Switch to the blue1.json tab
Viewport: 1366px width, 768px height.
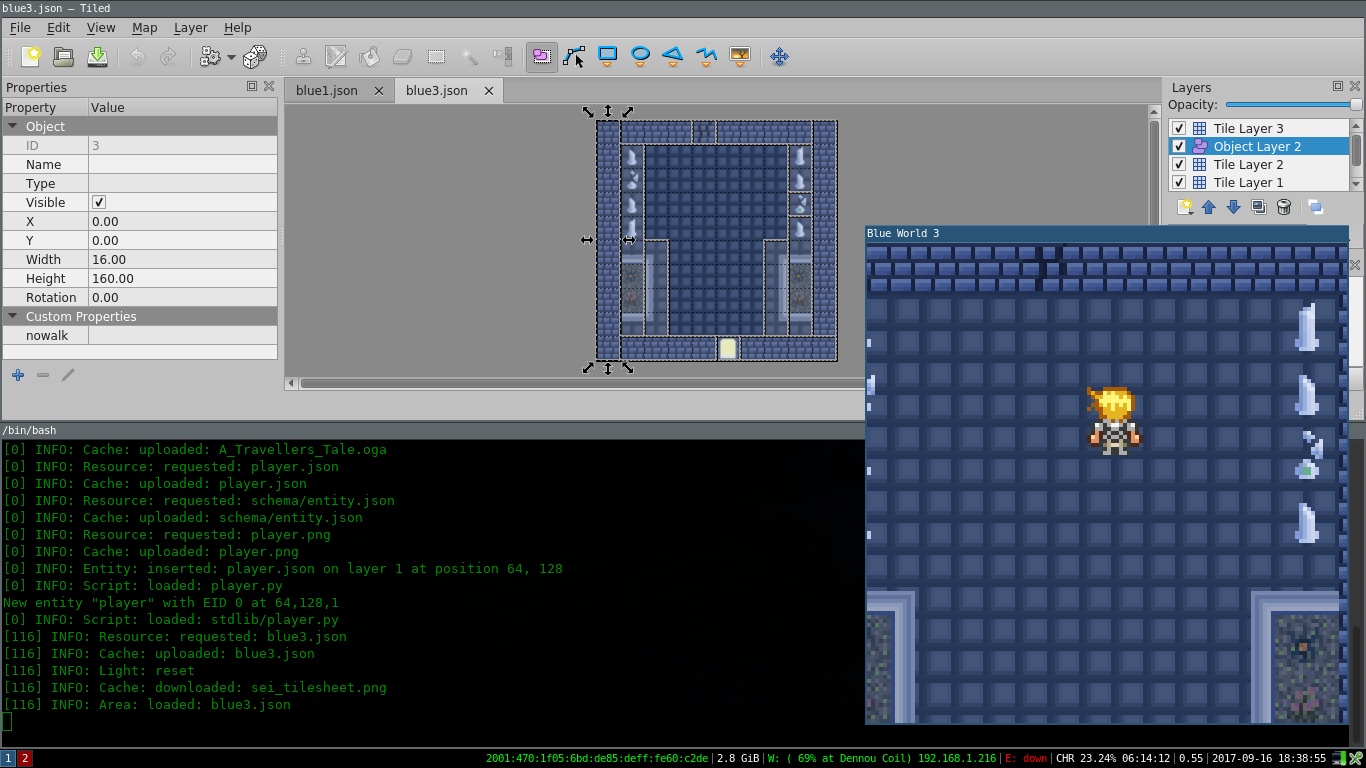(326, 90)
